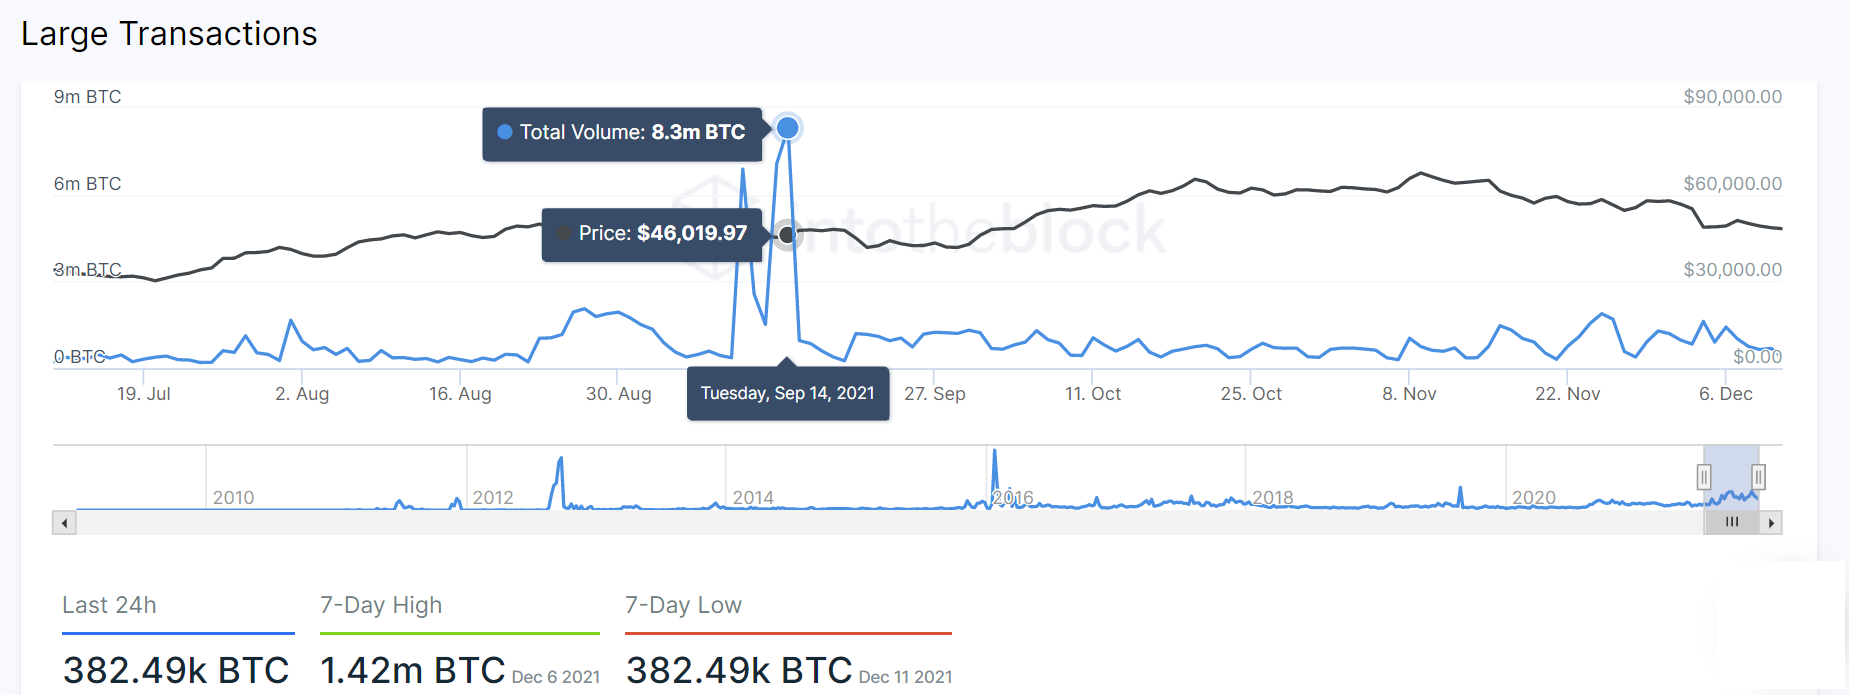Click the 2016 volume spike in navigator

tap(995, 470)
